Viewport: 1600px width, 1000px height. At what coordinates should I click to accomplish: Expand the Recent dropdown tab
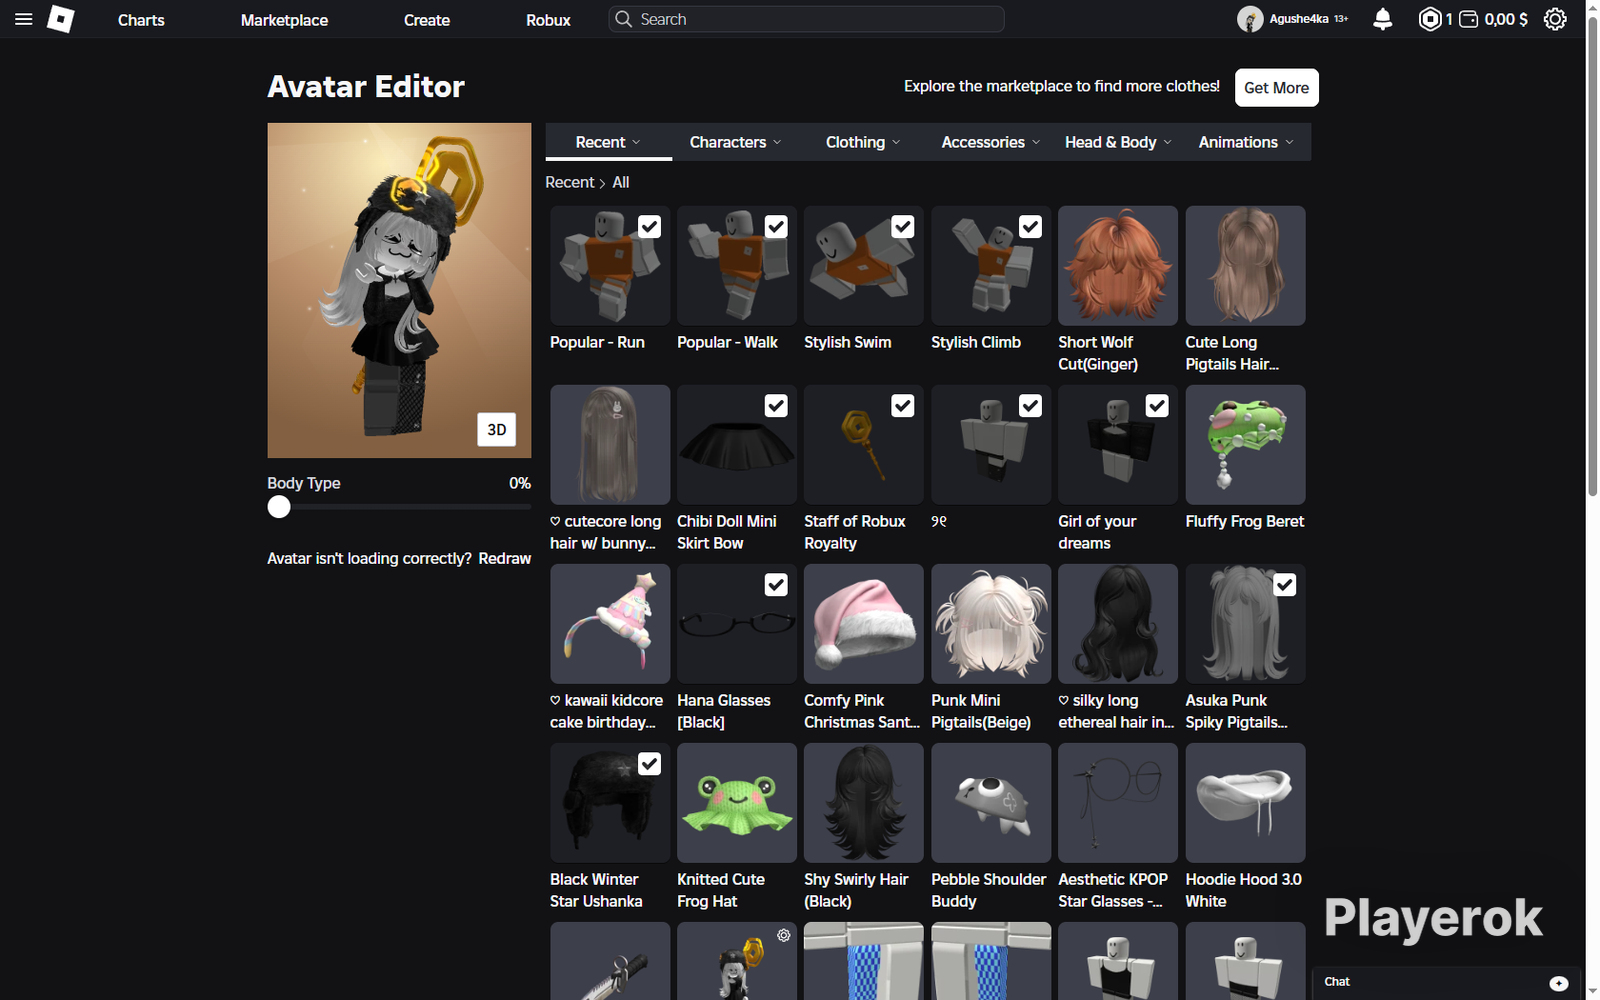[x=608, y=142]
